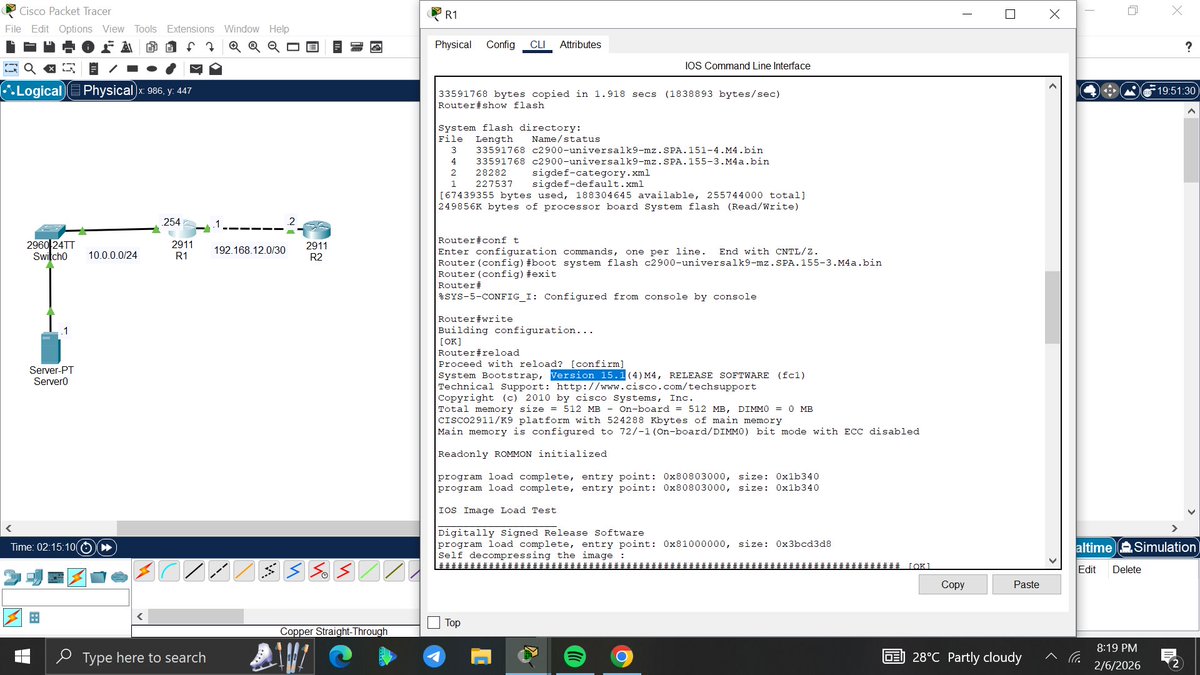Click the R2 router on the canvas
The width and height of the screenshot is (1200, 675).
(316, 231)
